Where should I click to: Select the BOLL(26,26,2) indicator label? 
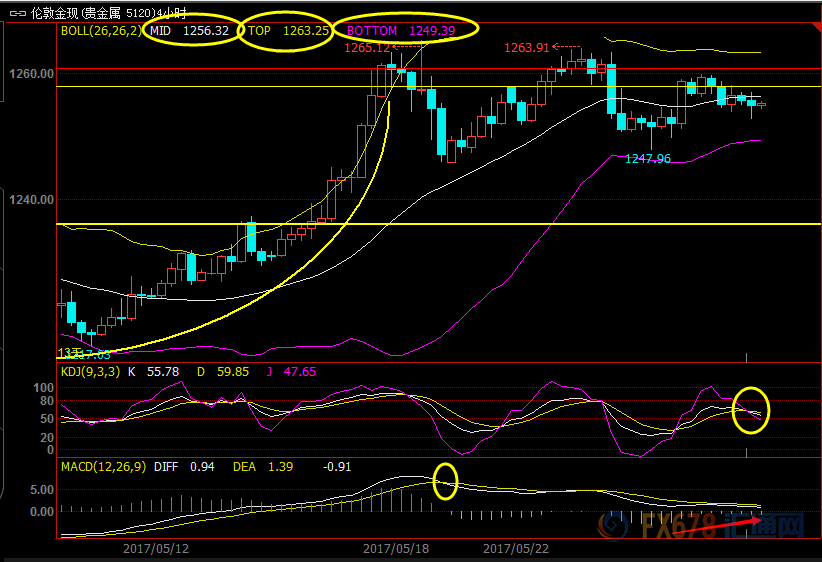pyautogui.click(x=102, y=31)
